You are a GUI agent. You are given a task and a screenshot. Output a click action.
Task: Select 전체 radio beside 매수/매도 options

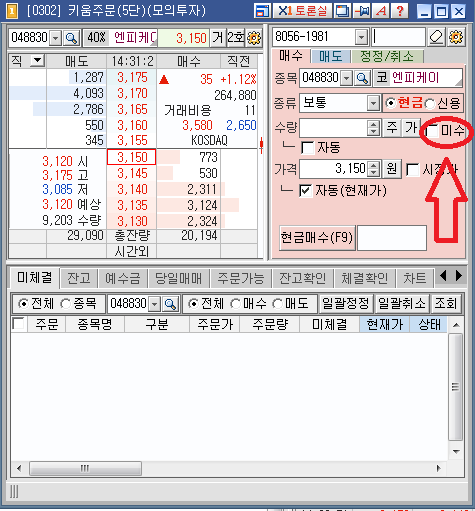point(193,304)
